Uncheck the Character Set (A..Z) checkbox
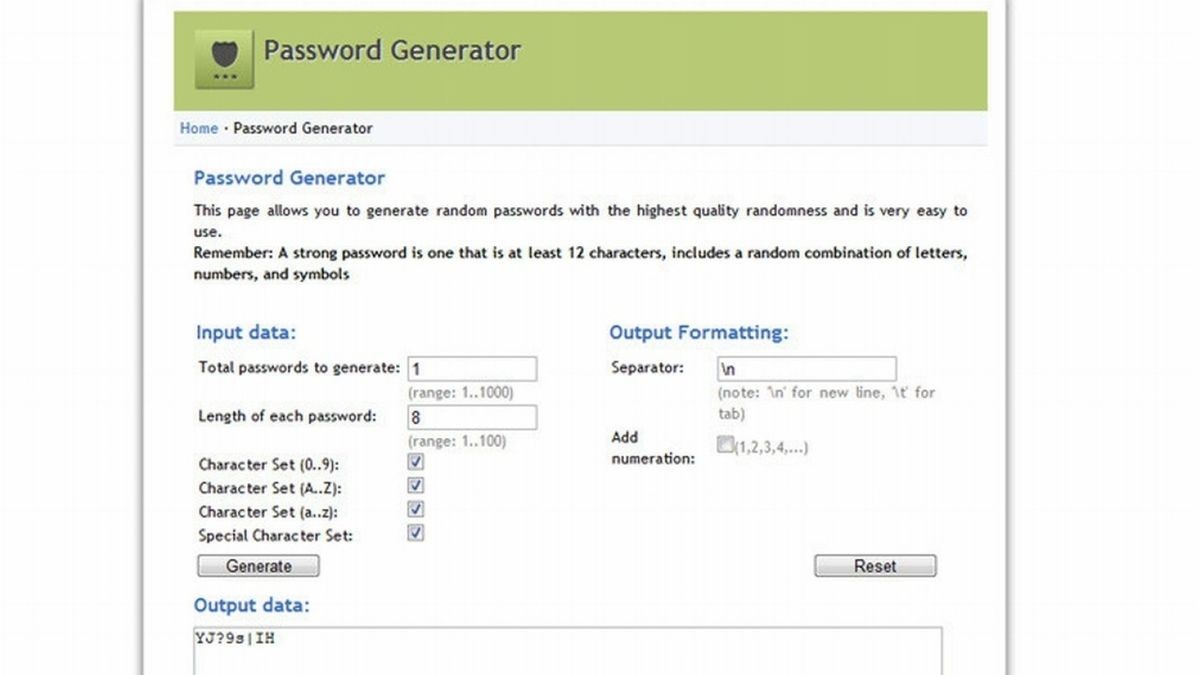Viewport: 1200px width, 675px height. pyautogui.click(x=416, y=486)
